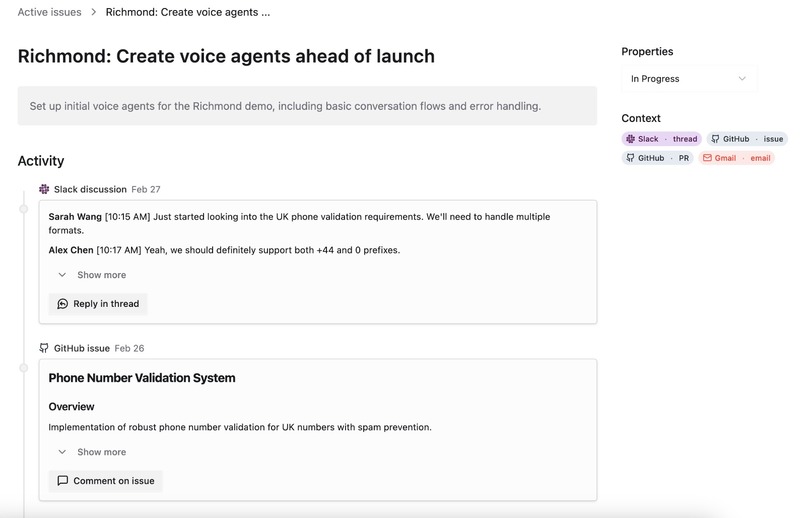
Task: Click Alex Chen's name in Slack message
Action: 71,250
